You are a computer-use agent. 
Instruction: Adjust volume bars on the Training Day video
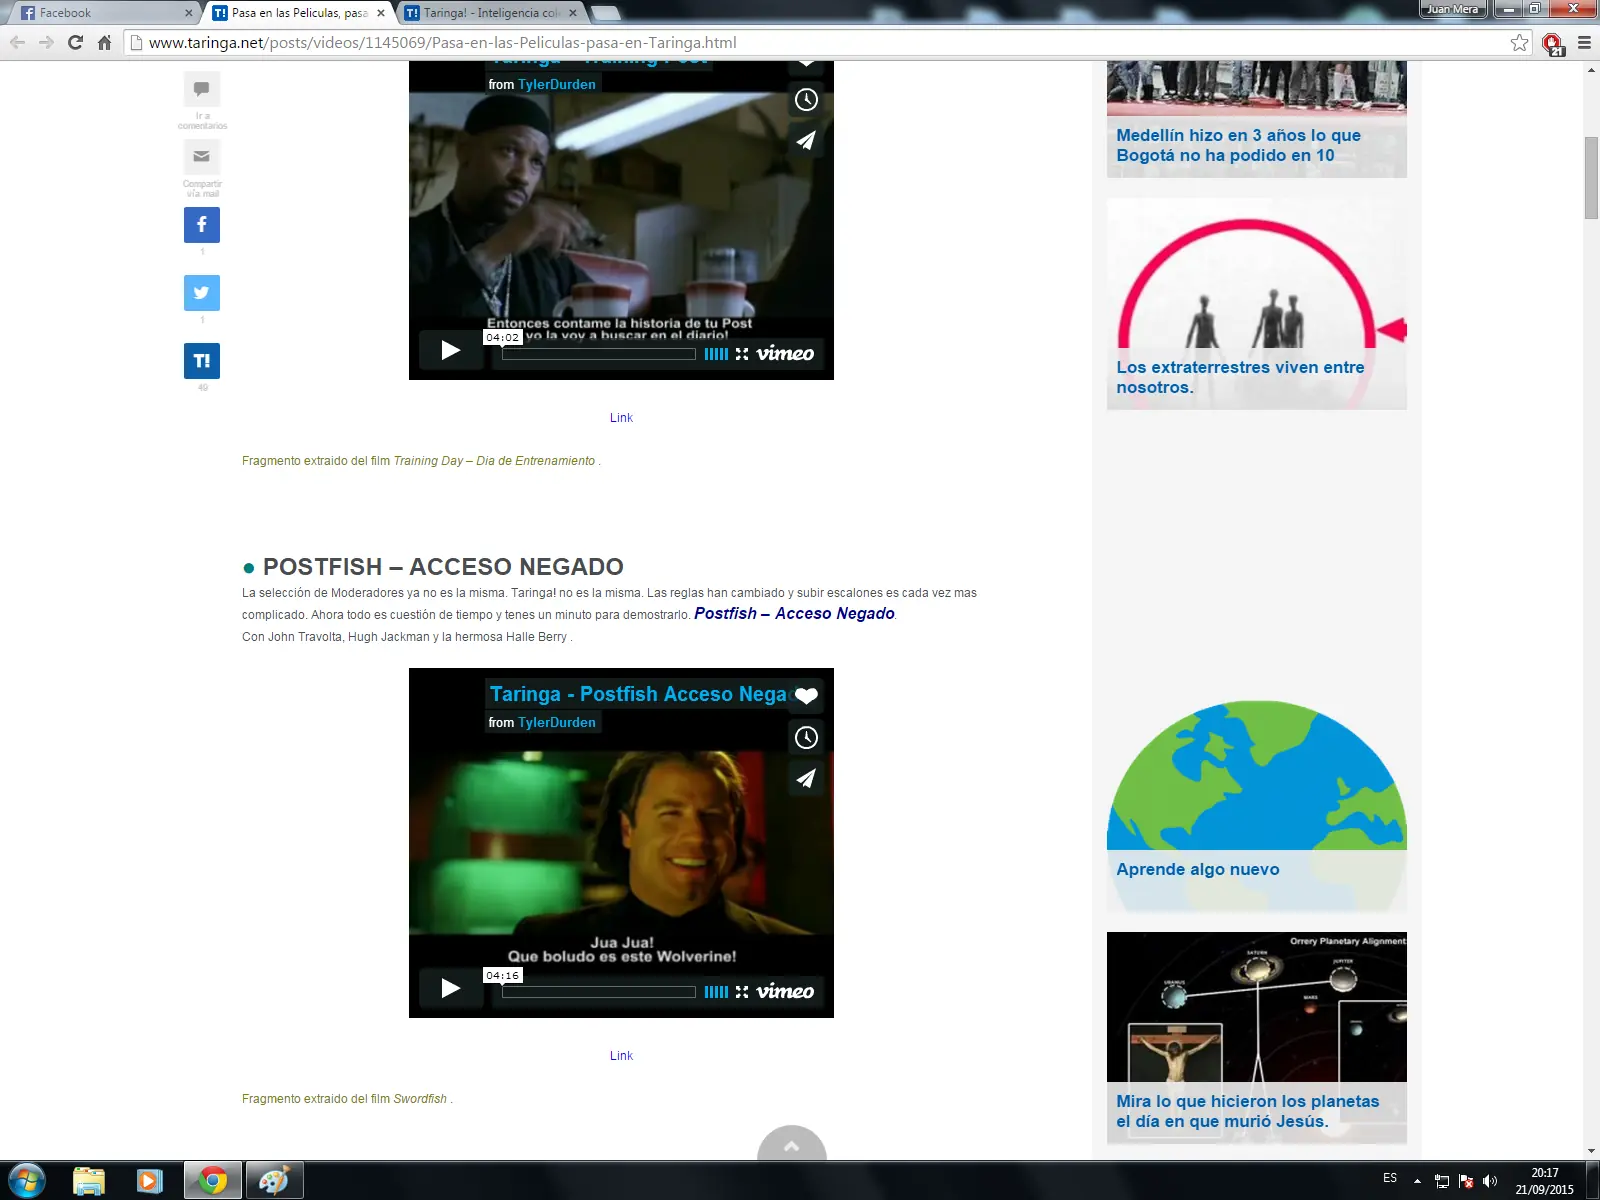(716, 354)
